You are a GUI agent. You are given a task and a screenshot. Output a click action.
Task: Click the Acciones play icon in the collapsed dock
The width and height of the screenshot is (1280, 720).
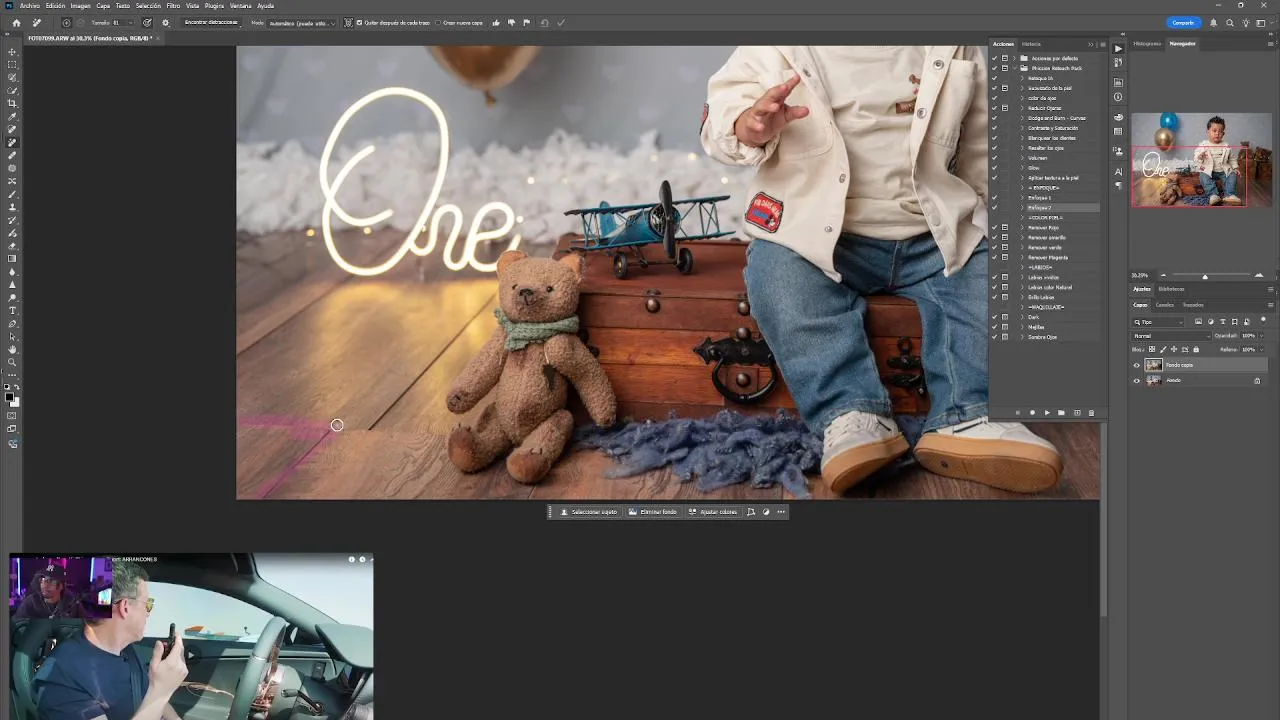click(1118, 48)
